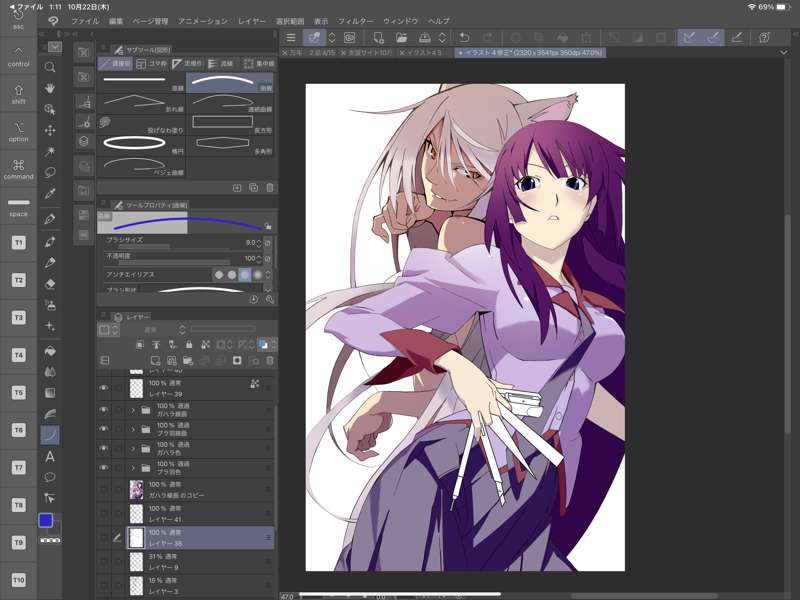Select the Auto select magic wand tool
The image size is (800, 600).
point(49,152)
